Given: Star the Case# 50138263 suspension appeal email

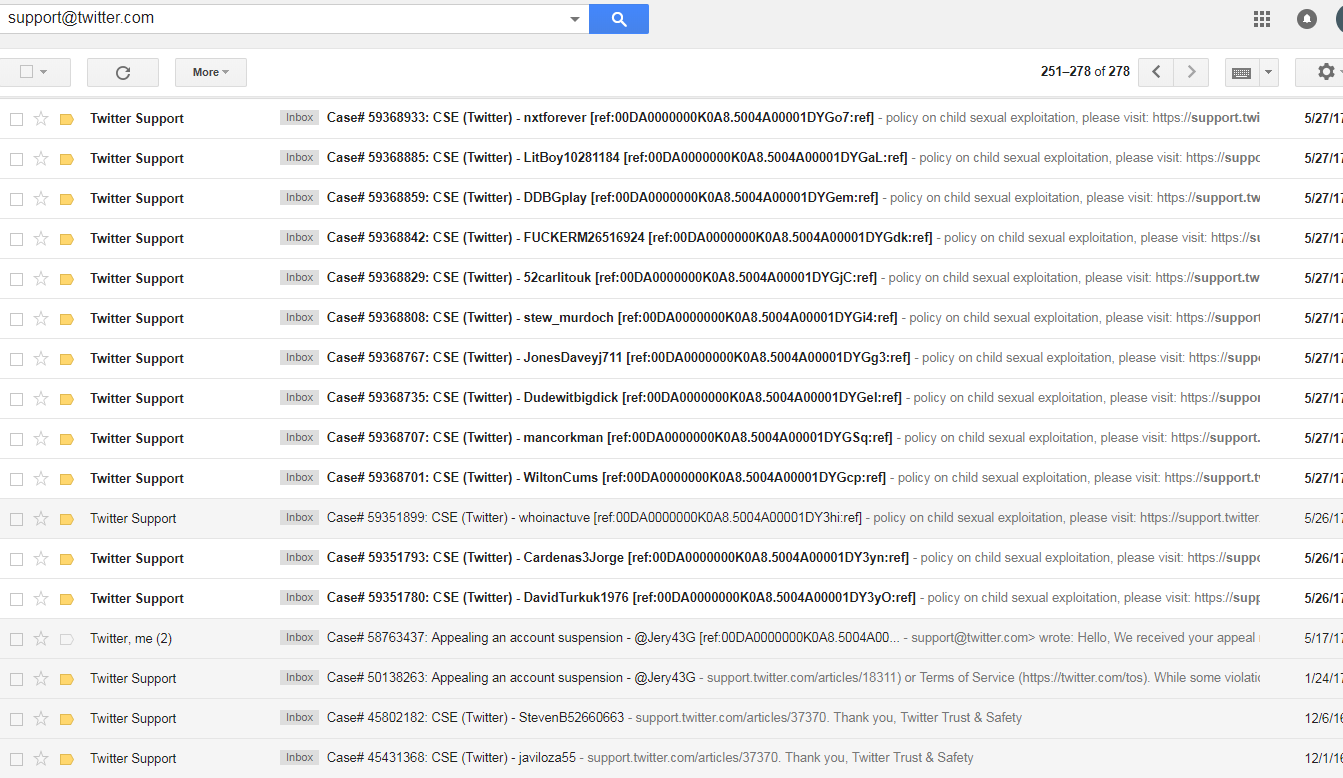Looking at the screenshot, I should pos(41,679).
